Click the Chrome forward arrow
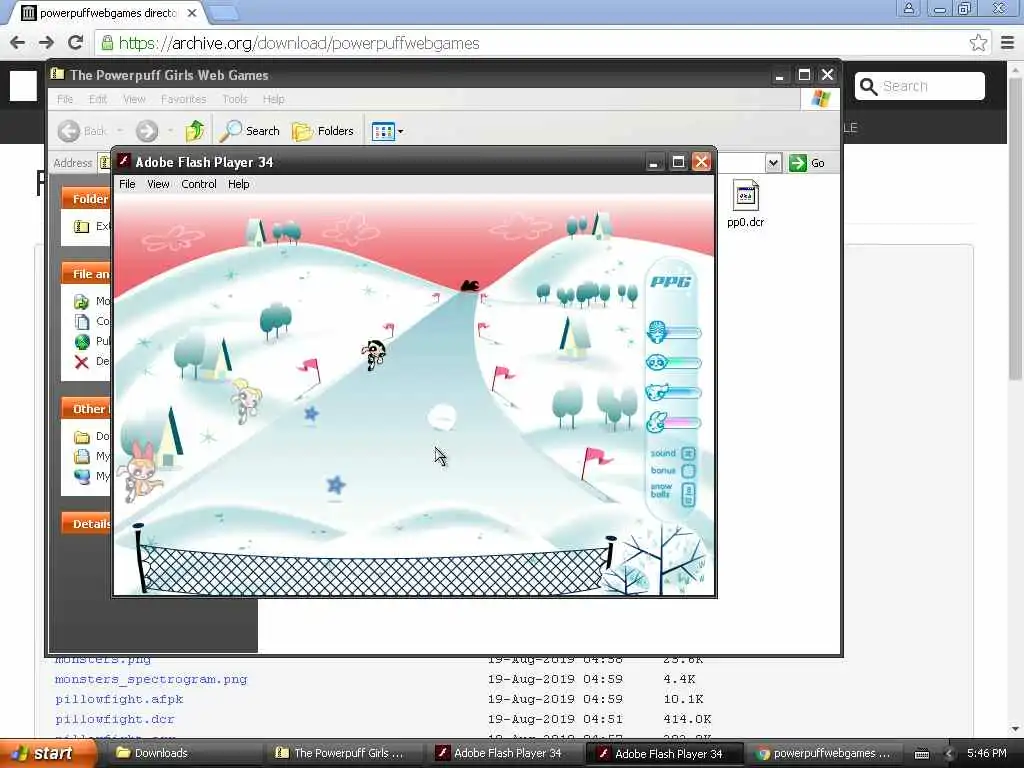Viewport: 1024px width, 768px height. [x=46, y=43]
